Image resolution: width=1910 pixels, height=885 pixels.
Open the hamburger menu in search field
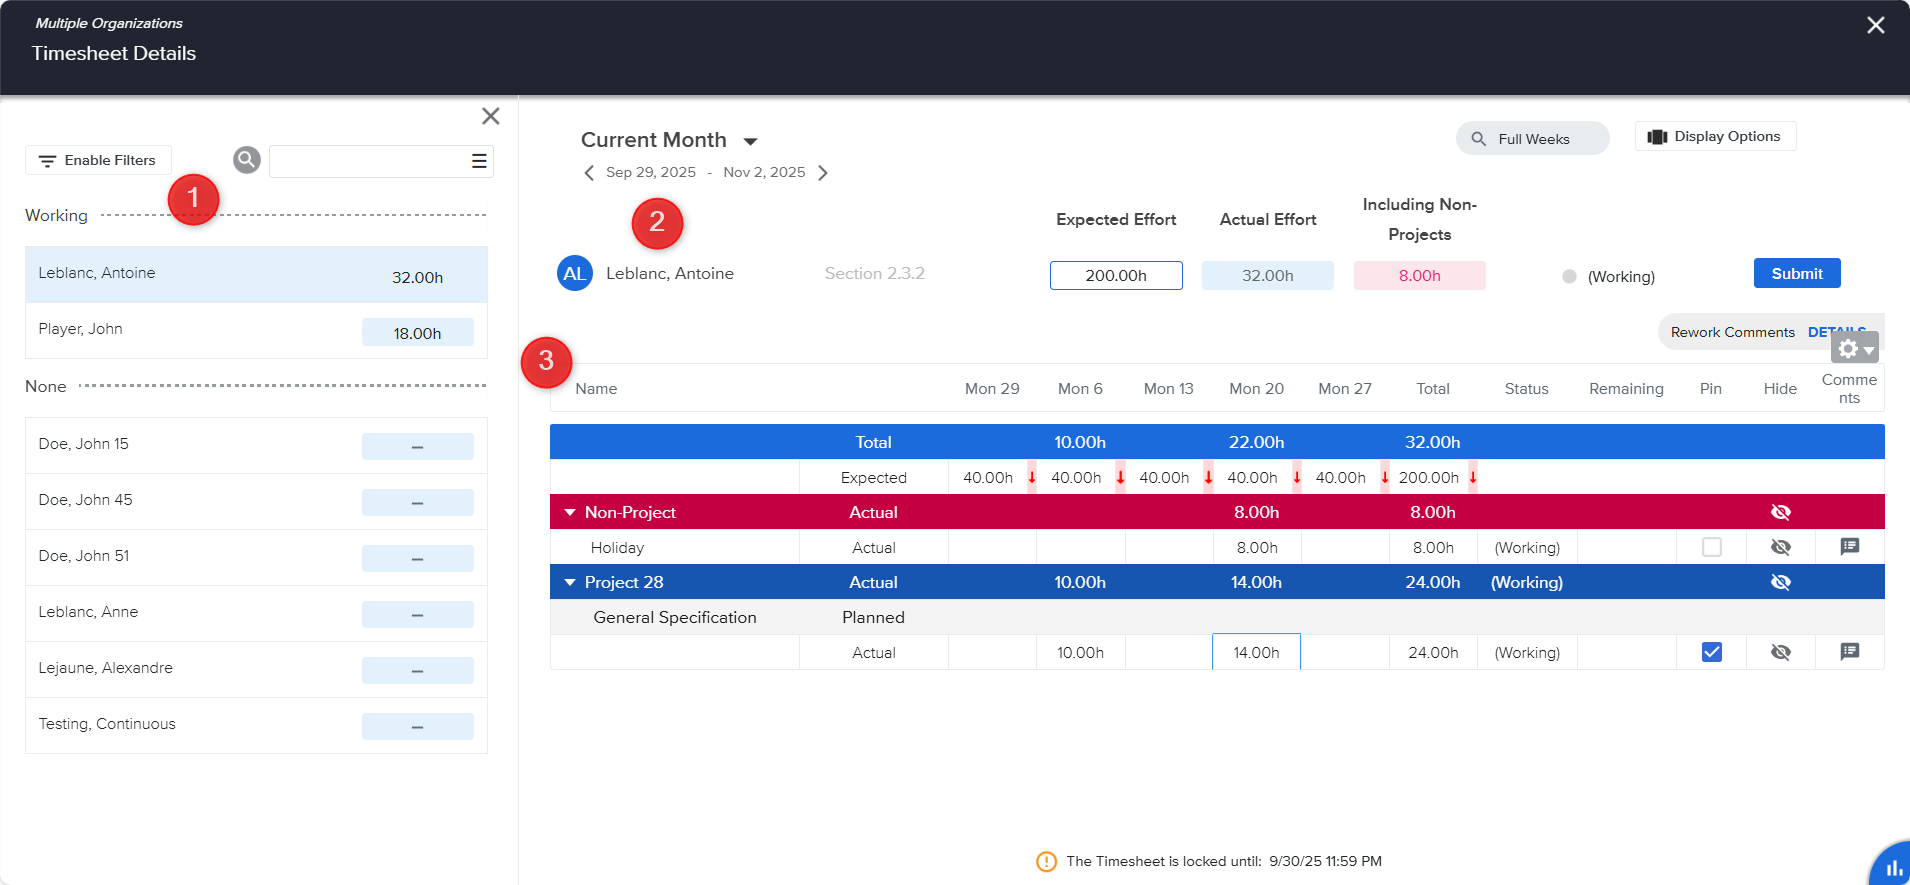pos(479,161)
